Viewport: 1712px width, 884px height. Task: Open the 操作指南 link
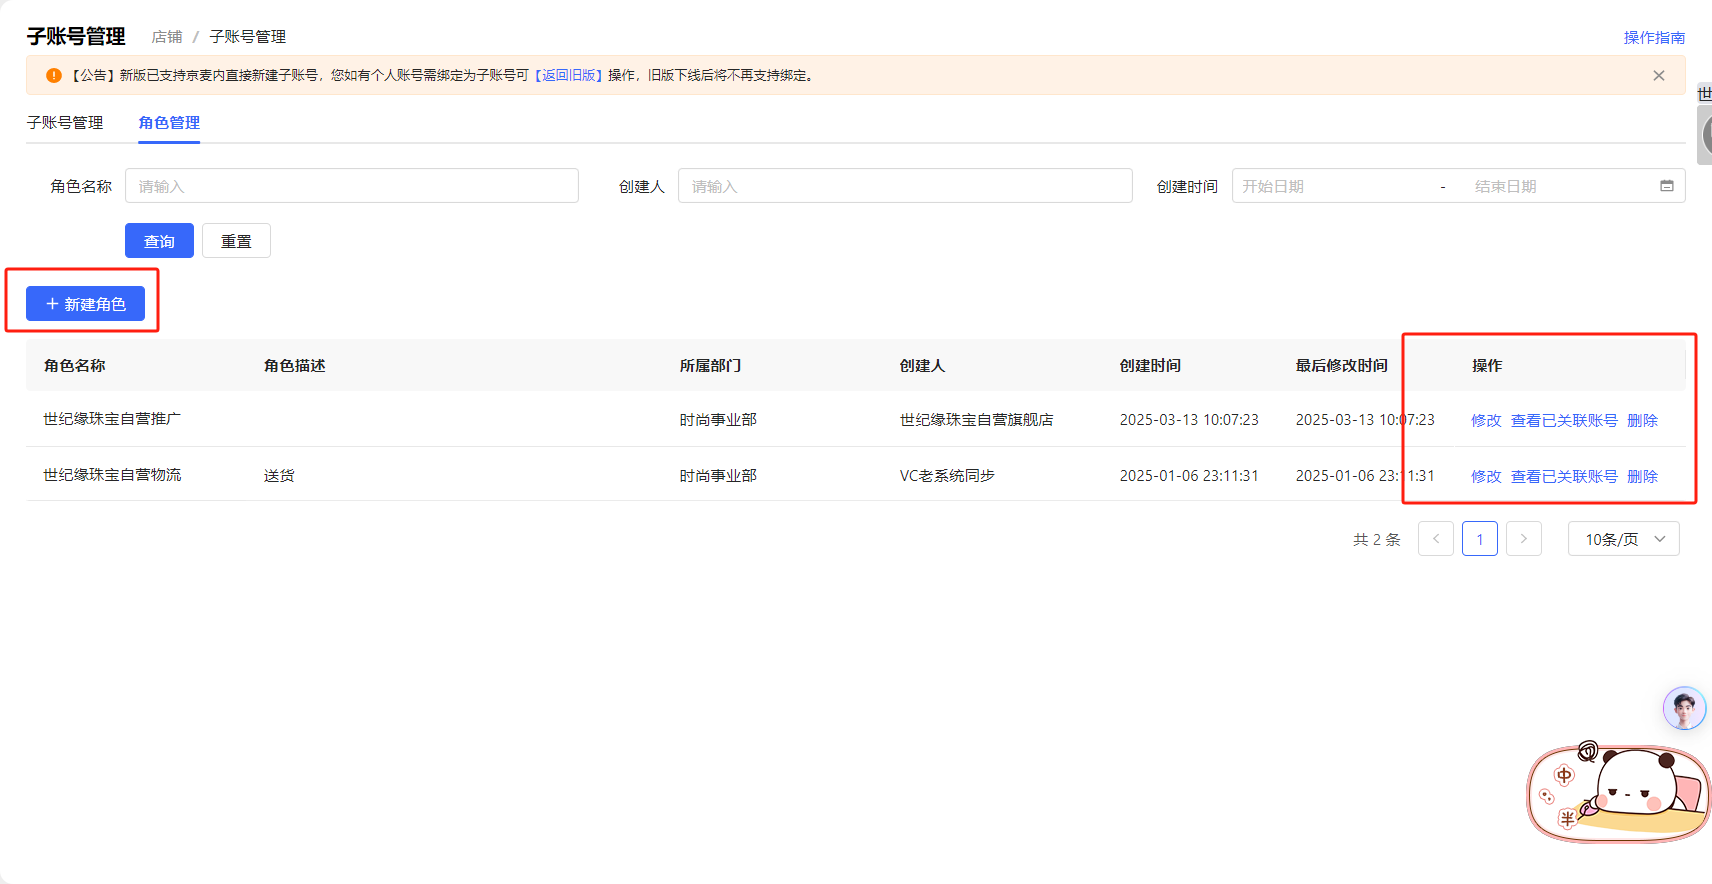(x=1653, y=37)
